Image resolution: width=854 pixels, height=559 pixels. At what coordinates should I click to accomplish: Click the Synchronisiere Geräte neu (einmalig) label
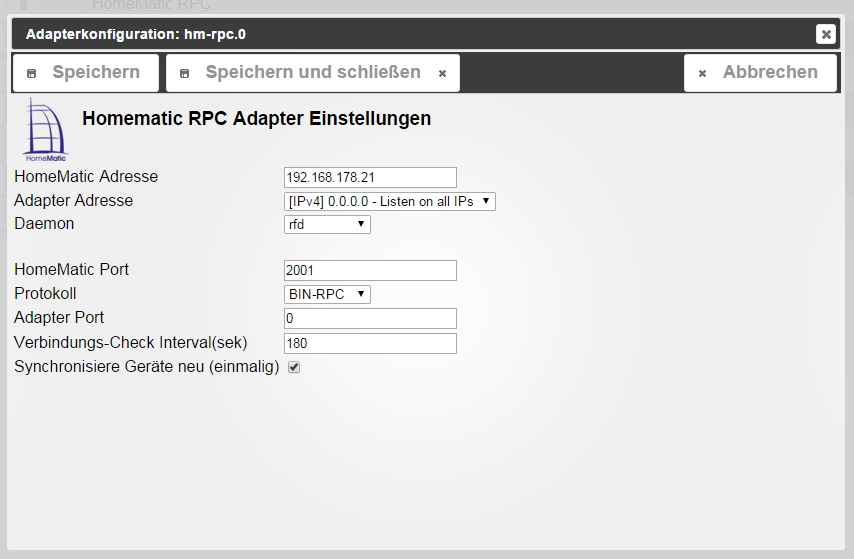(x=146, y=367)
